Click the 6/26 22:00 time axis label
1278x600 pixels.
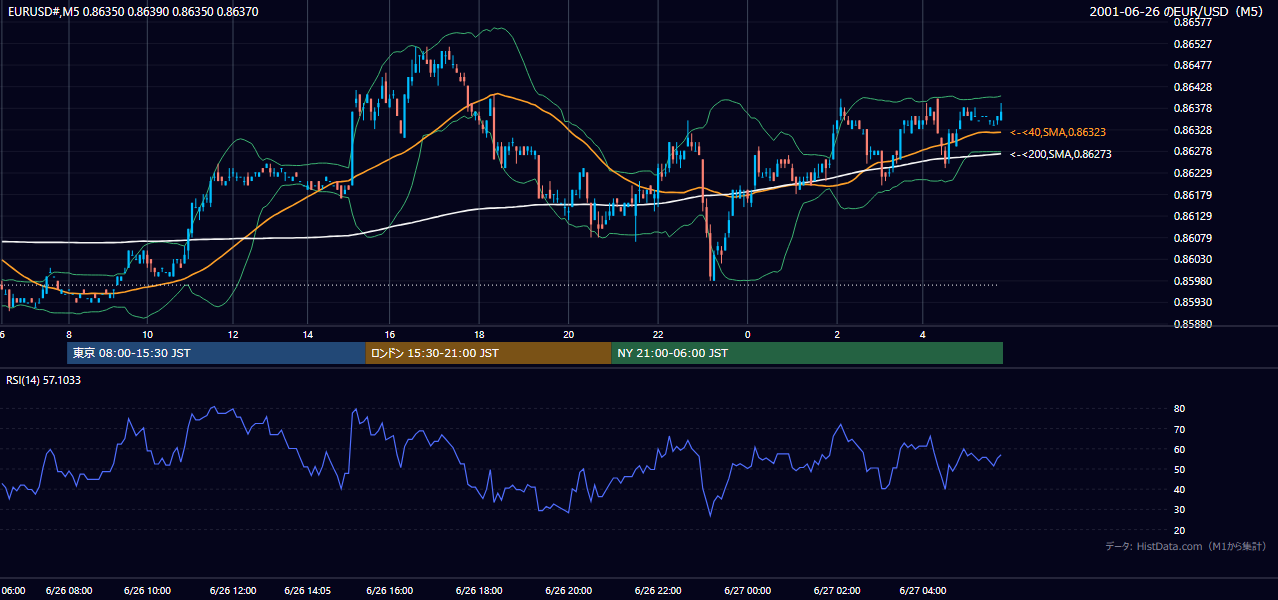click(x=658, y=590)
